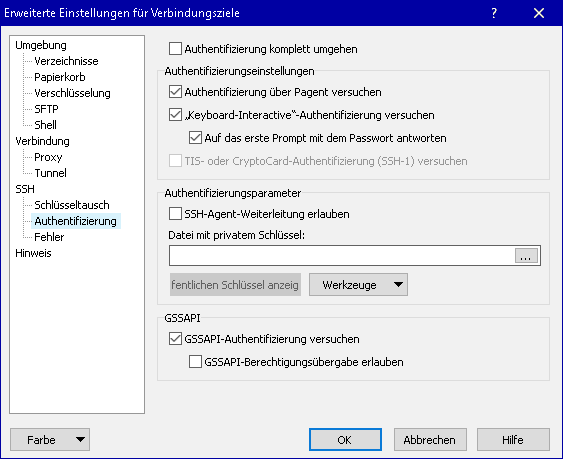Open the Fehler settings page
This screenshot has height=459, width=563.
point(49,237)
